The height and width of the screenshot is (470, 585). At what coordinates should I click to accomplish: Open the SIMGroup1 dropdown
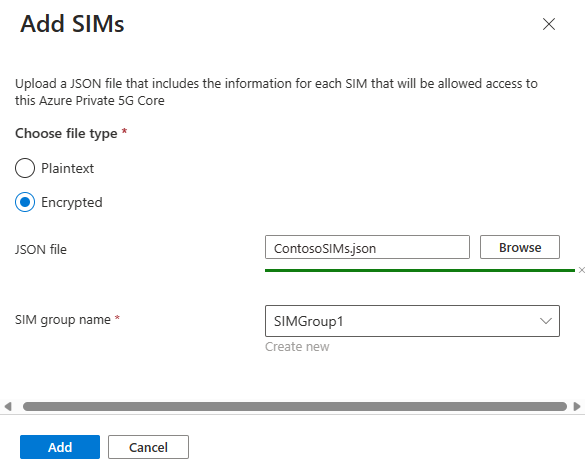pyautogui.click(x=412, y=321)
